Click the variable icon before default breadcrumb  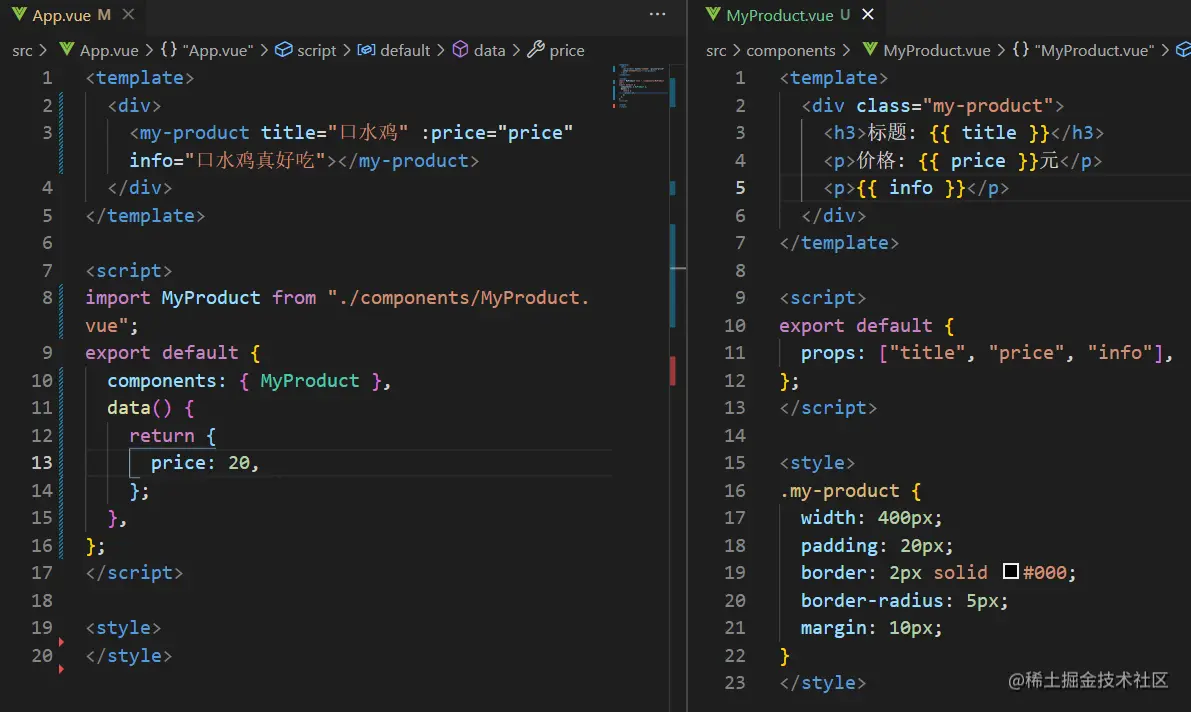tap(366, 49)
